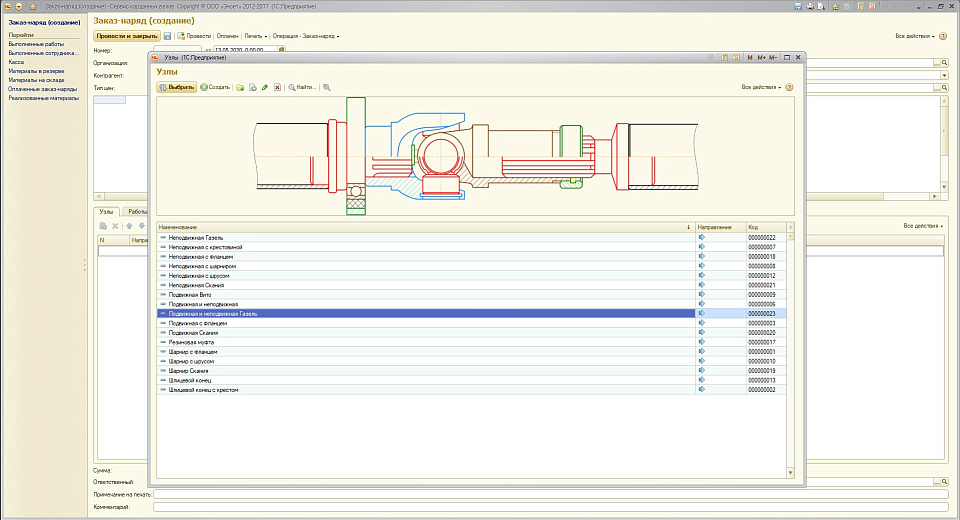Click the calculator M+ button in dialog title
The width and height of the screenshot is (960, 520).
[762, 57]
